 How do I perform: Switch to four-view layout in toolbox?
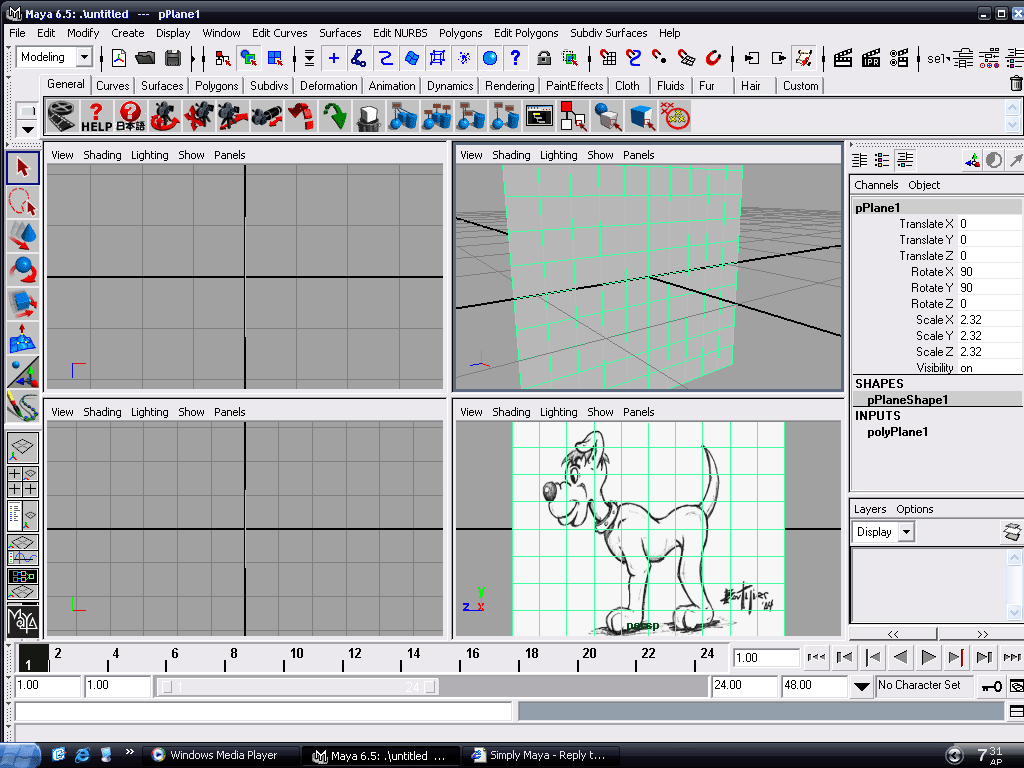click(23, 481)
